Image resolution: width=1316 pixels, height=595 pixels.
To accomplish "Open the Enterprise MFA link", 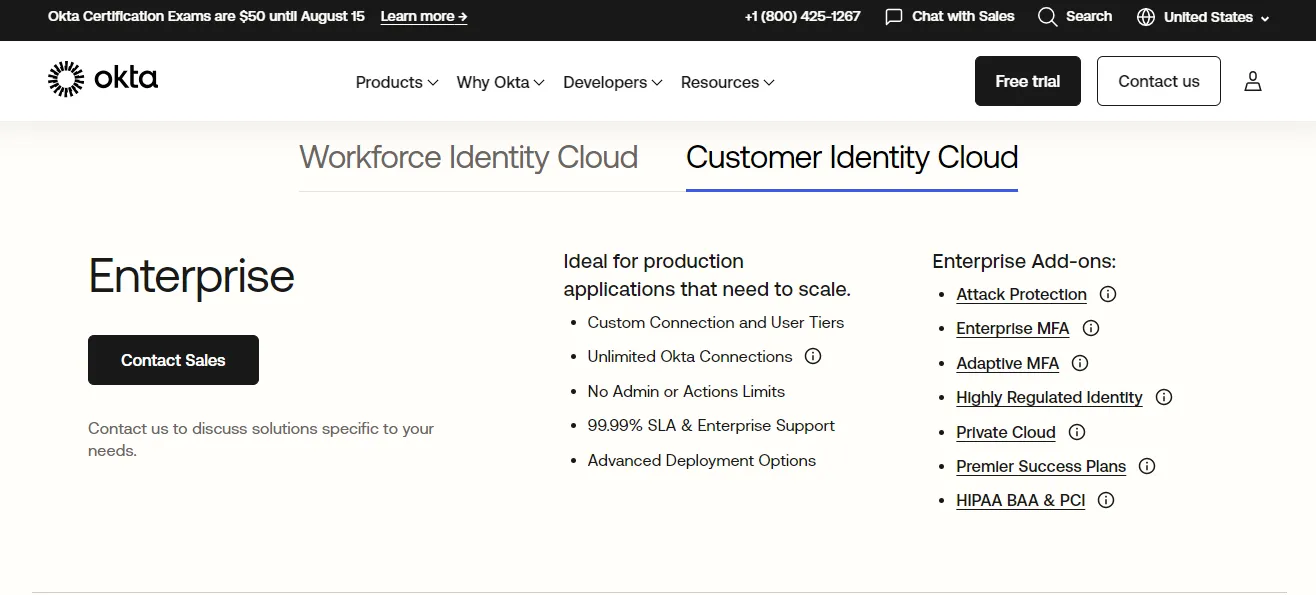I will 1013,328.
